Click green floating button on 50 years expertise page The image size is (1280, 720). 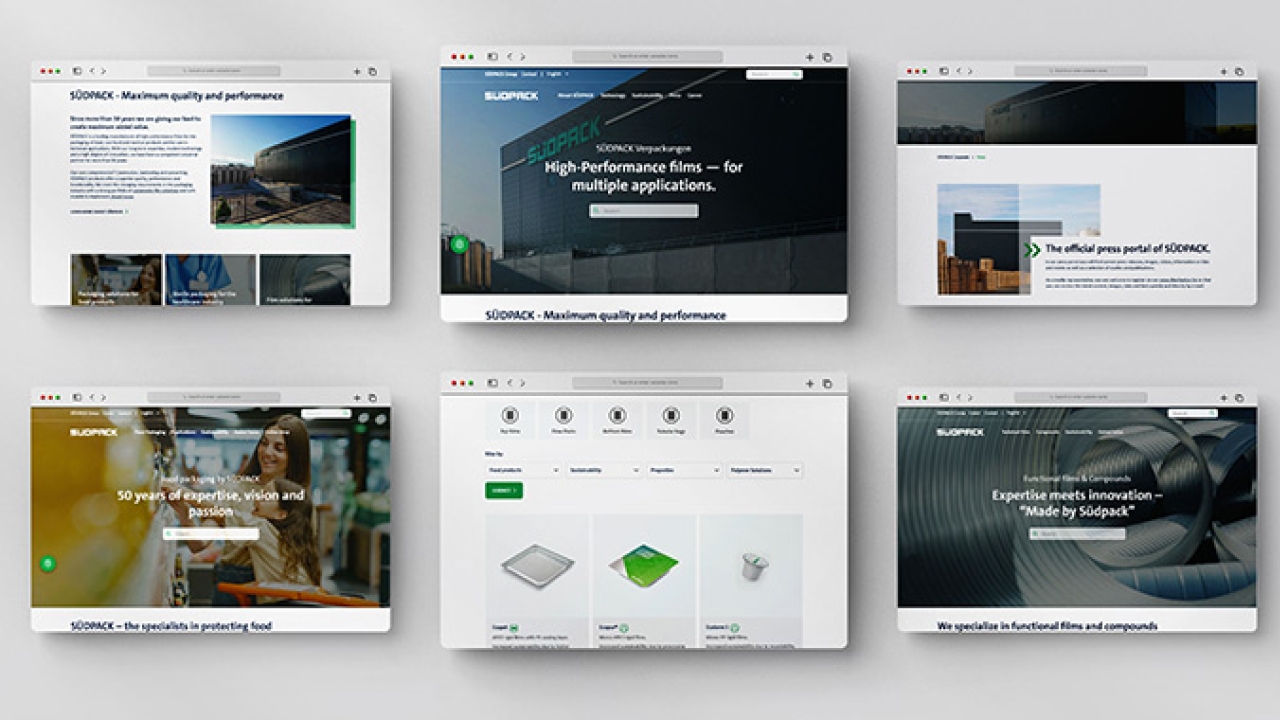[48, 564]
